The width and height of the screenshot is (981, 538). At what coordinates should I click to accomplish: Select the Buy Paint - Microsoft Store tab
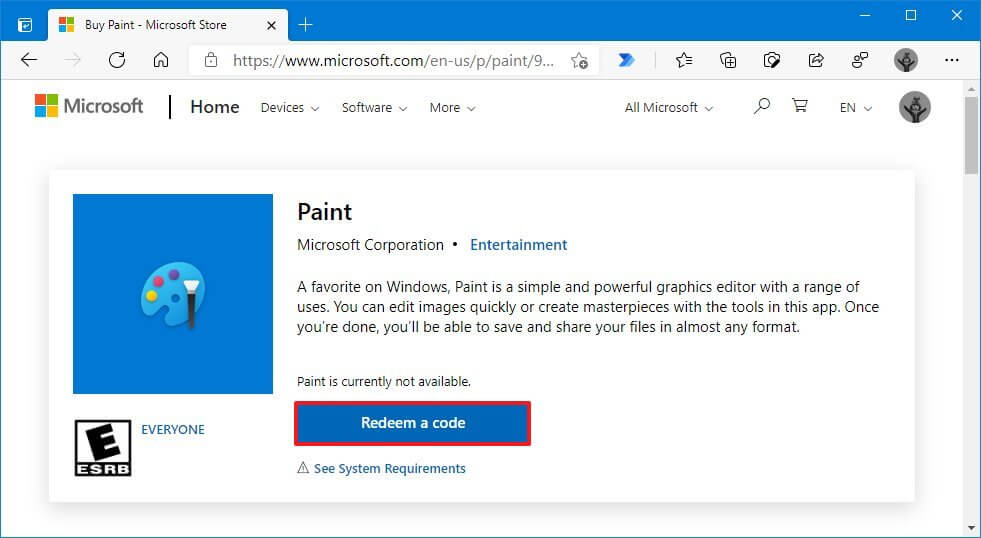pyautogui.click(x=168, y=25)
